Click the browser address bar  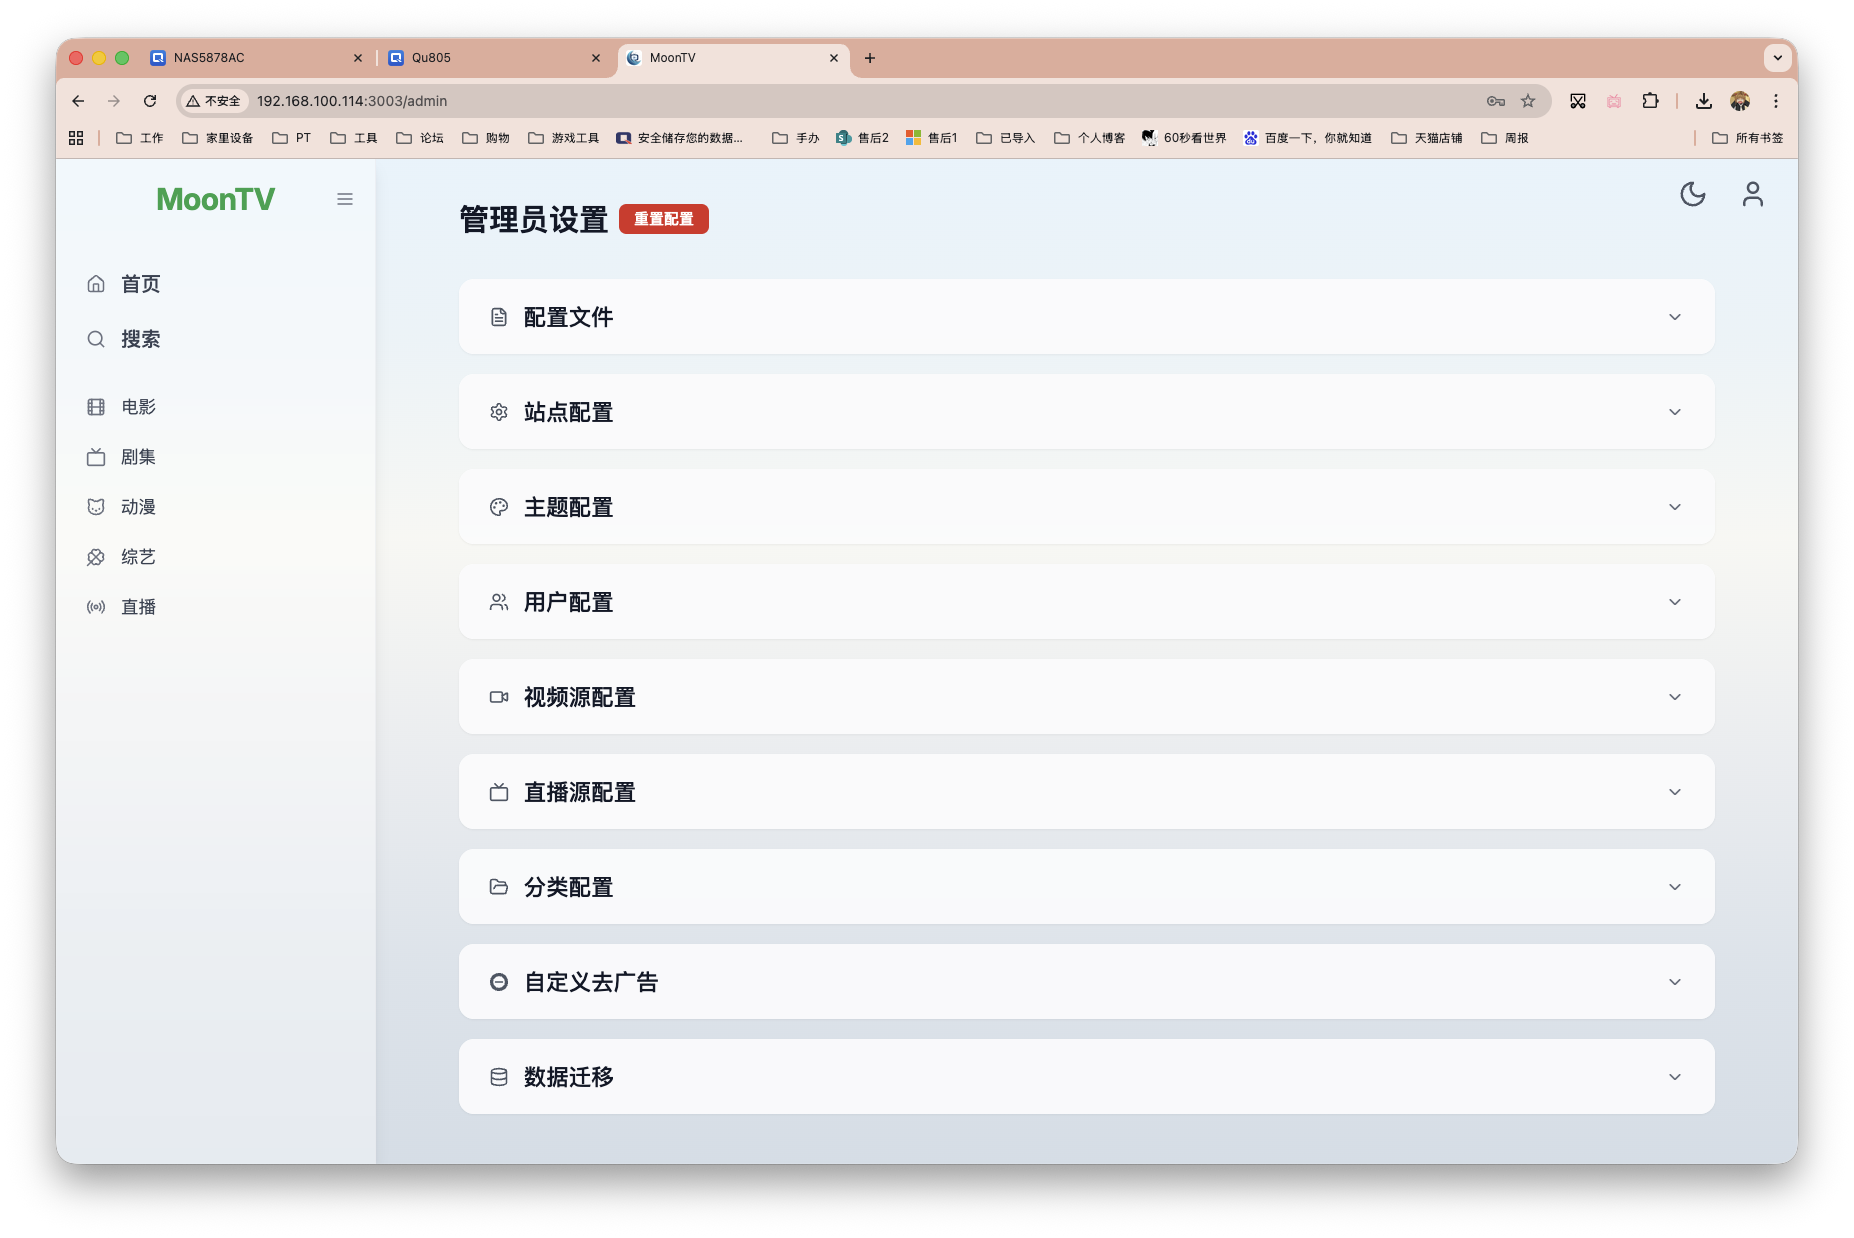pos(400,101)
